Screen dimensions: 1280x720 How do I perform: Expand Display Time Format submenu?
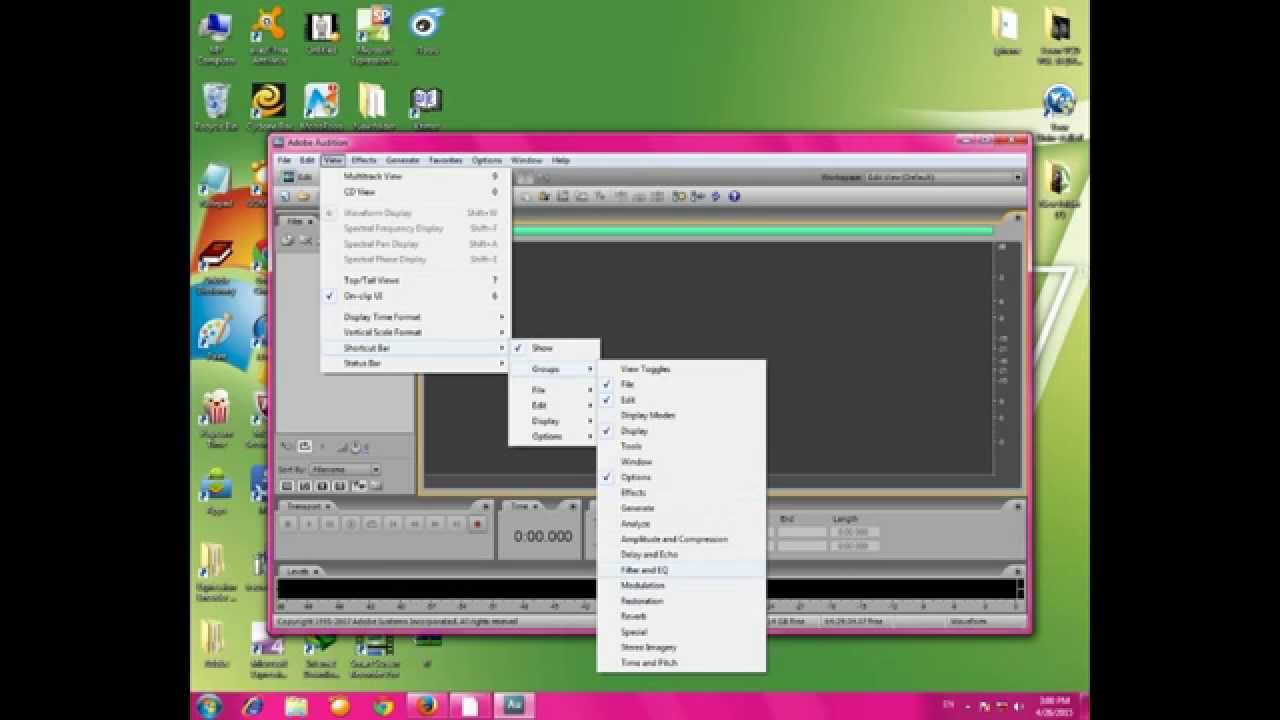pyautogui.click(x=415, y=317)
